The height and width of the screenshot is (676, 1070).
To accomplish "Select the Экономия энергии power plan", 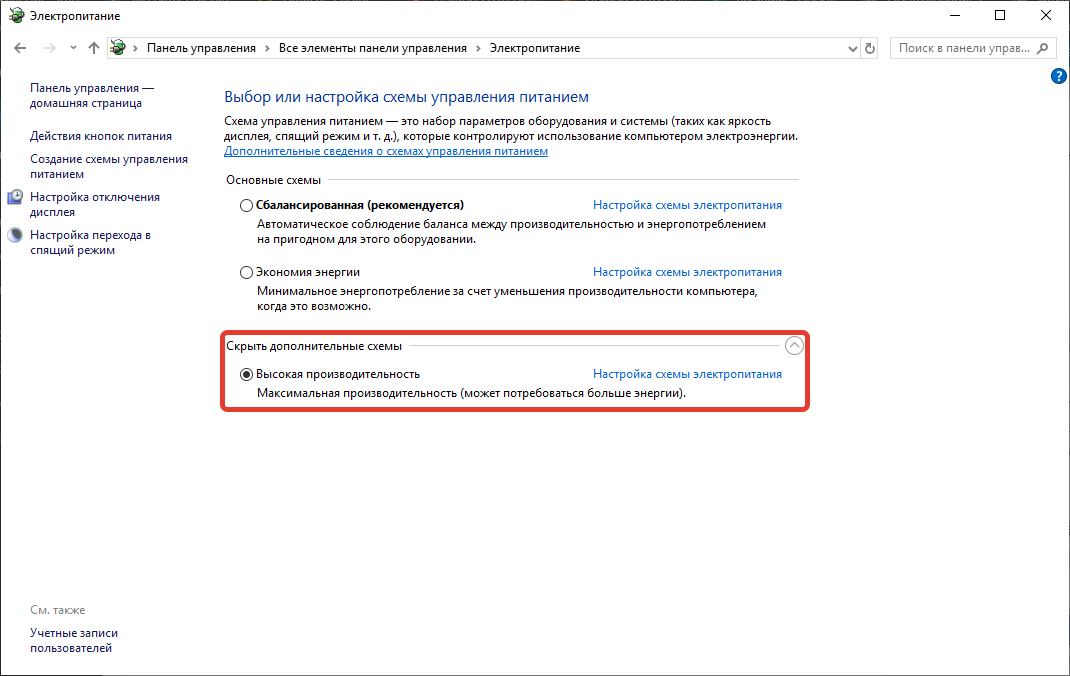I will point(247,272).
